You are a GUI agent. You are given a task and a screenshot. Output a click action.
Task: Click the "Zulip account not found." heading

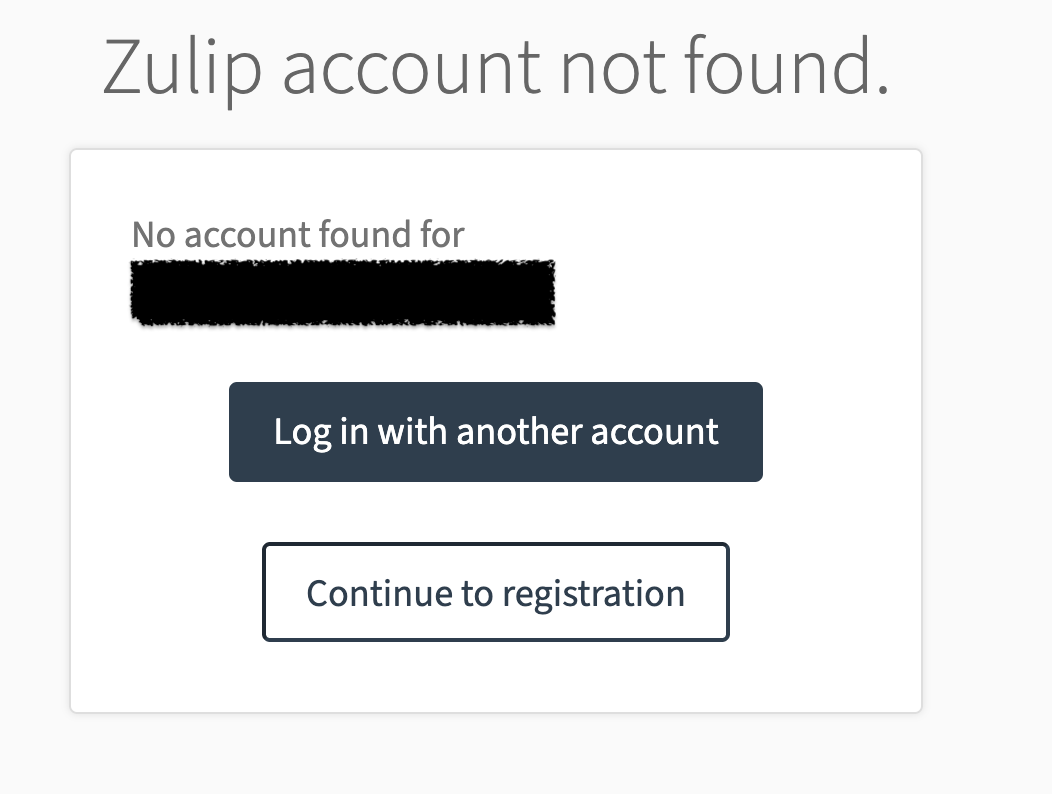pyautogui.click(x=496, y=68)
